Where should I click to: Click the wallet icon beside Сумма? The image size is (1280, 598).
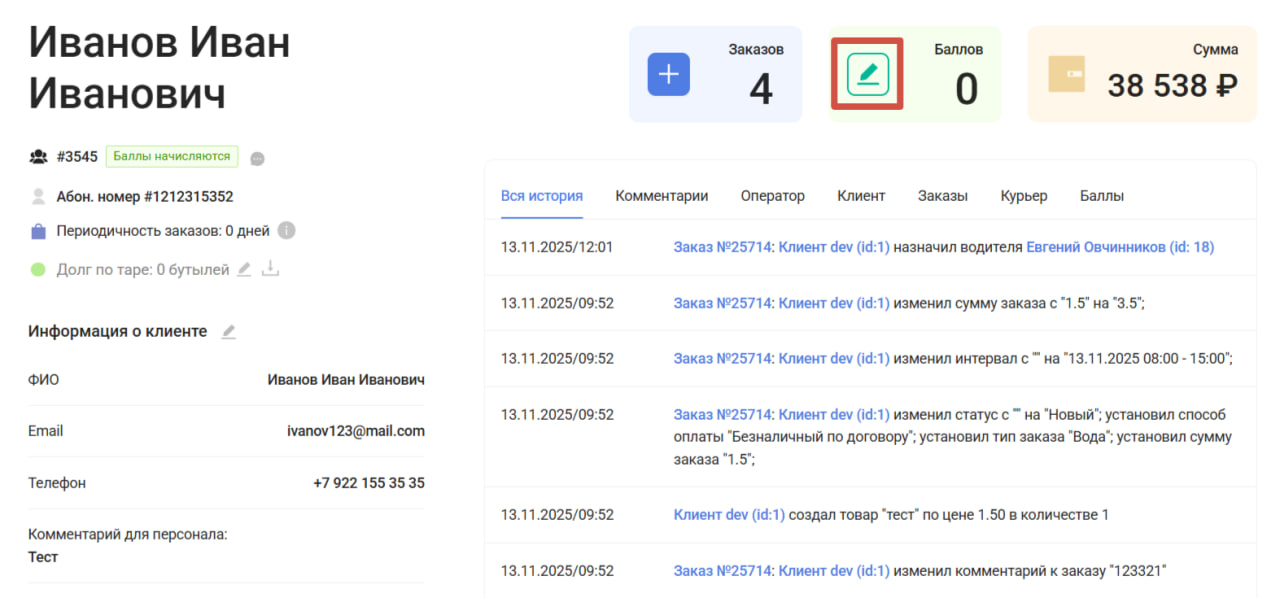click(1066, 75)
